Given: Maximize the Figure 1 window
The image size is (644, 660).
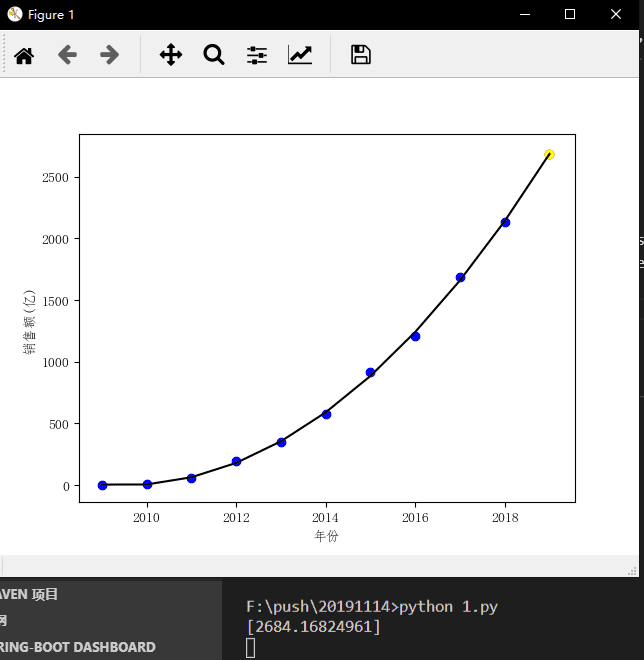Looking at the screenshot, I should coord(570,14).
